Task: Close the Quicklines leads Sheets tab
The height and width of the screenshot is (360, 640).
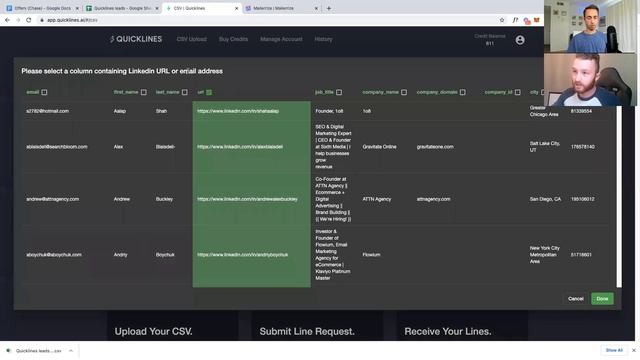Action: [x=157, y=8]
